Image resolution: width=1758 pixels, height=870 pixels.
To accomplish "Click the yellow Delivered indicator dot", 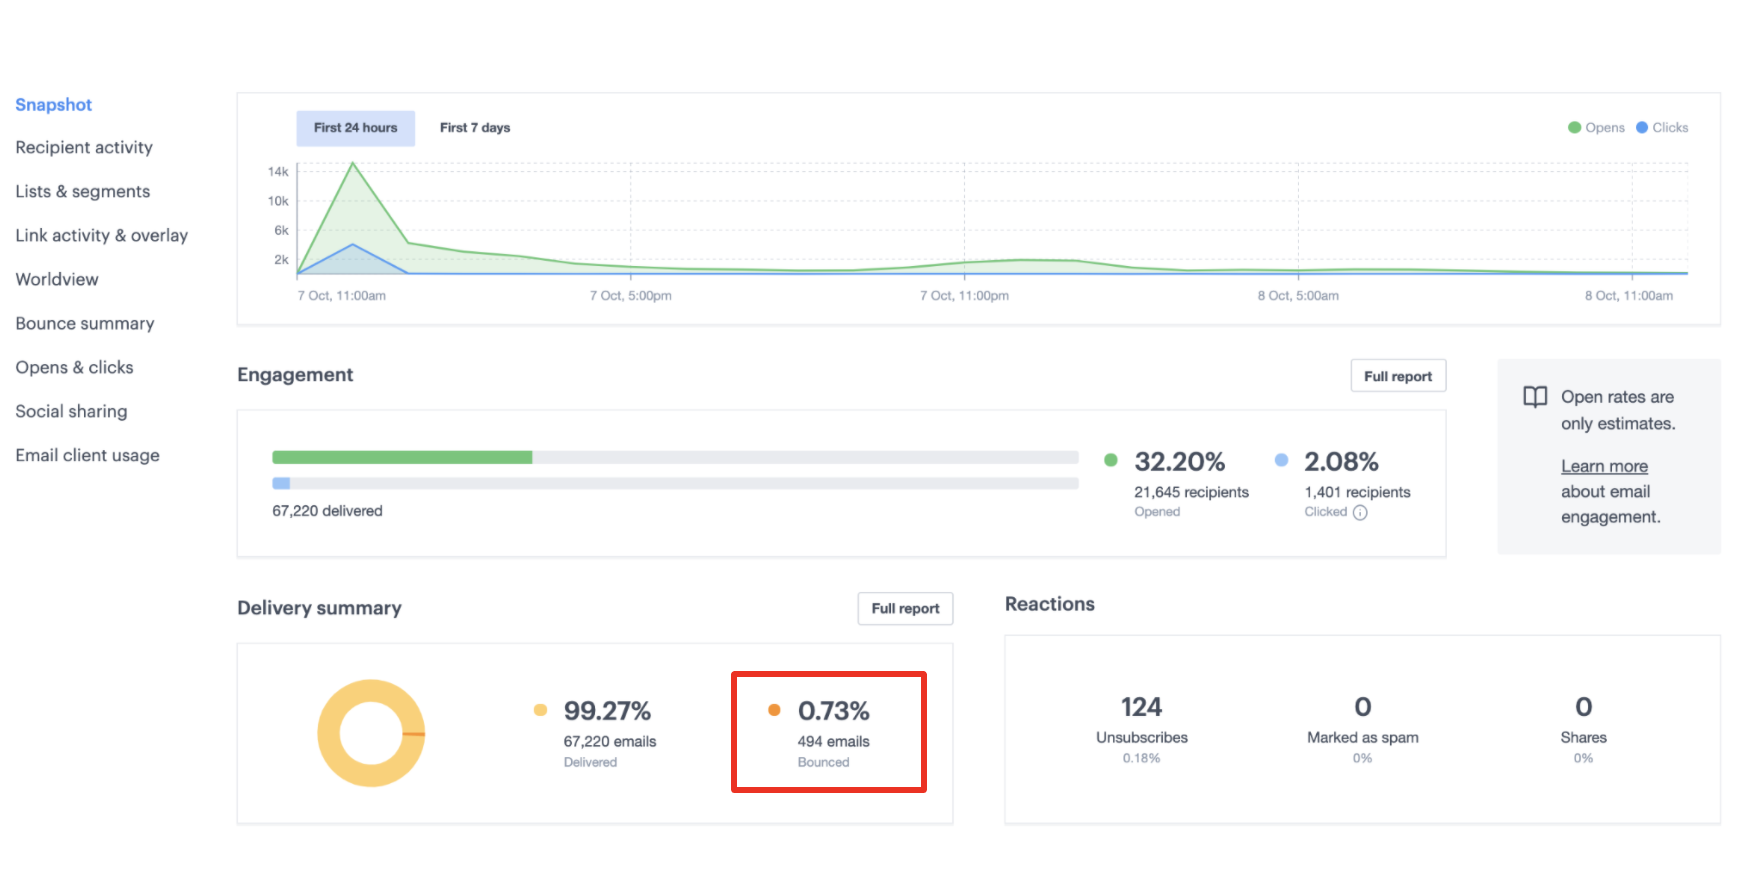I will [540, 711].
